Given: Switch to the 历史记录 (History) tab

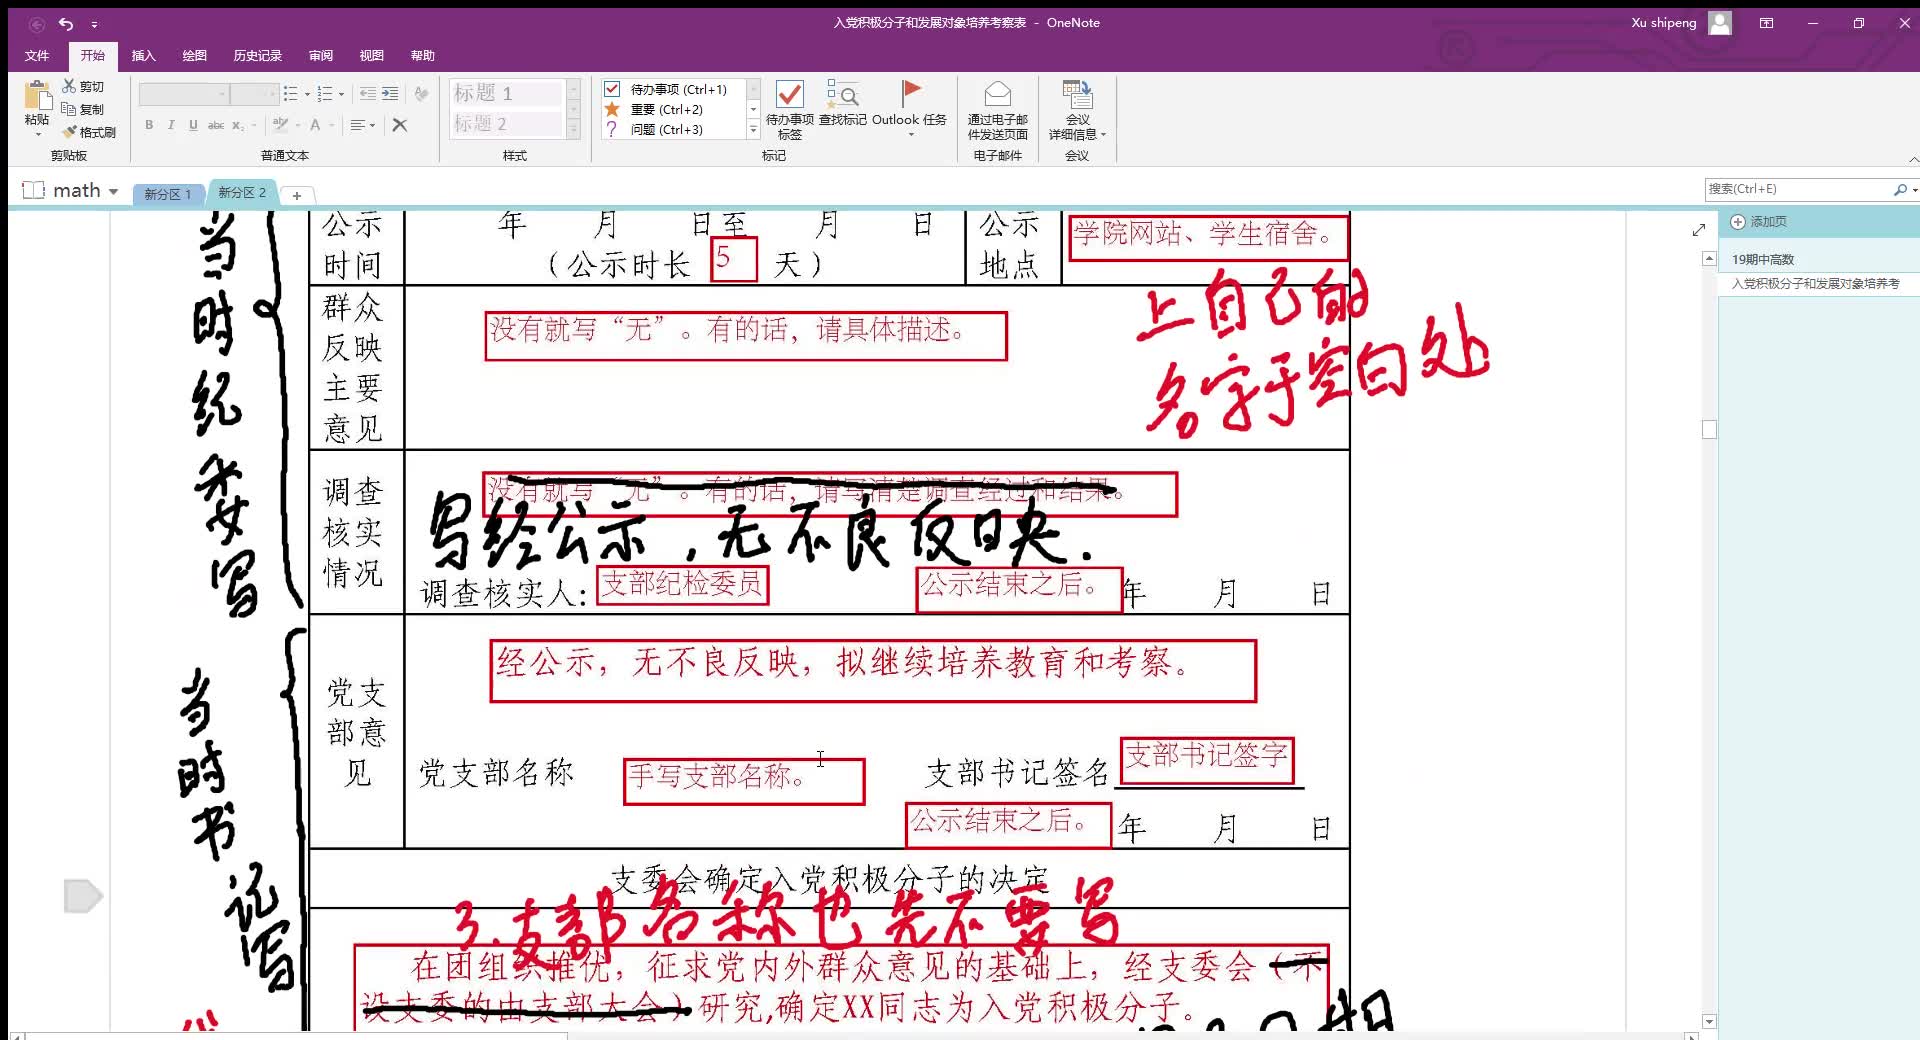Looking at the screenshot, I should pos(258,56).
